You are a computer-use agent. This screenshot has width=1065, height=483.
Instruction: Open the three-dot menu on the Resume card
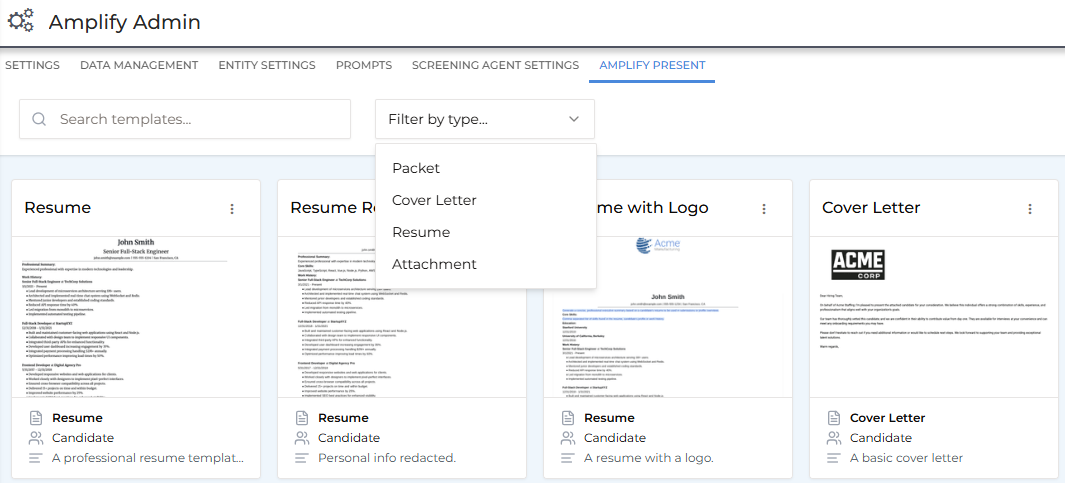coord(232,209)
